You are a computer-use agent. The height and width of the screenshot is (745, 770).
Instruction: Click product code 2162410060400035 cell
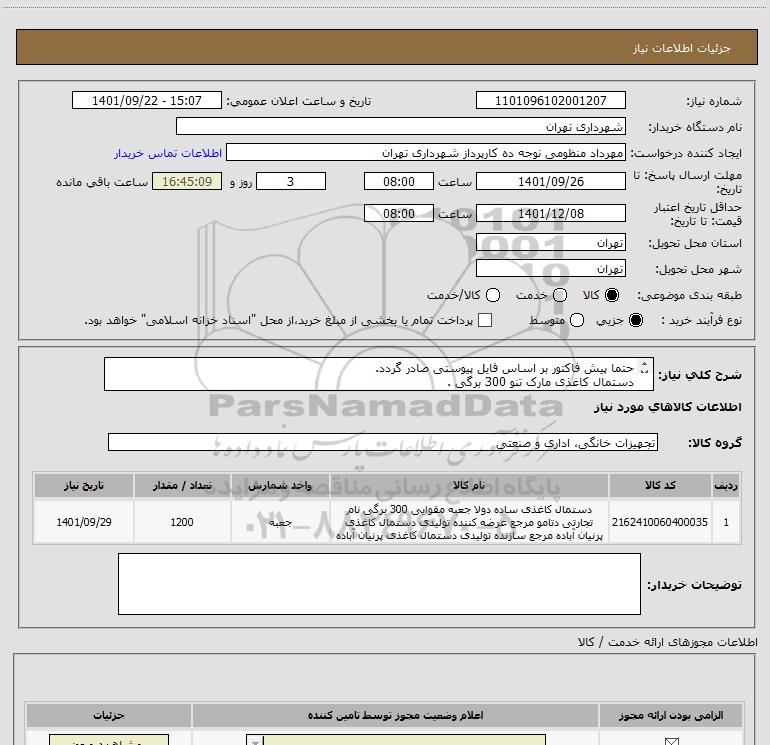(660, 522)
